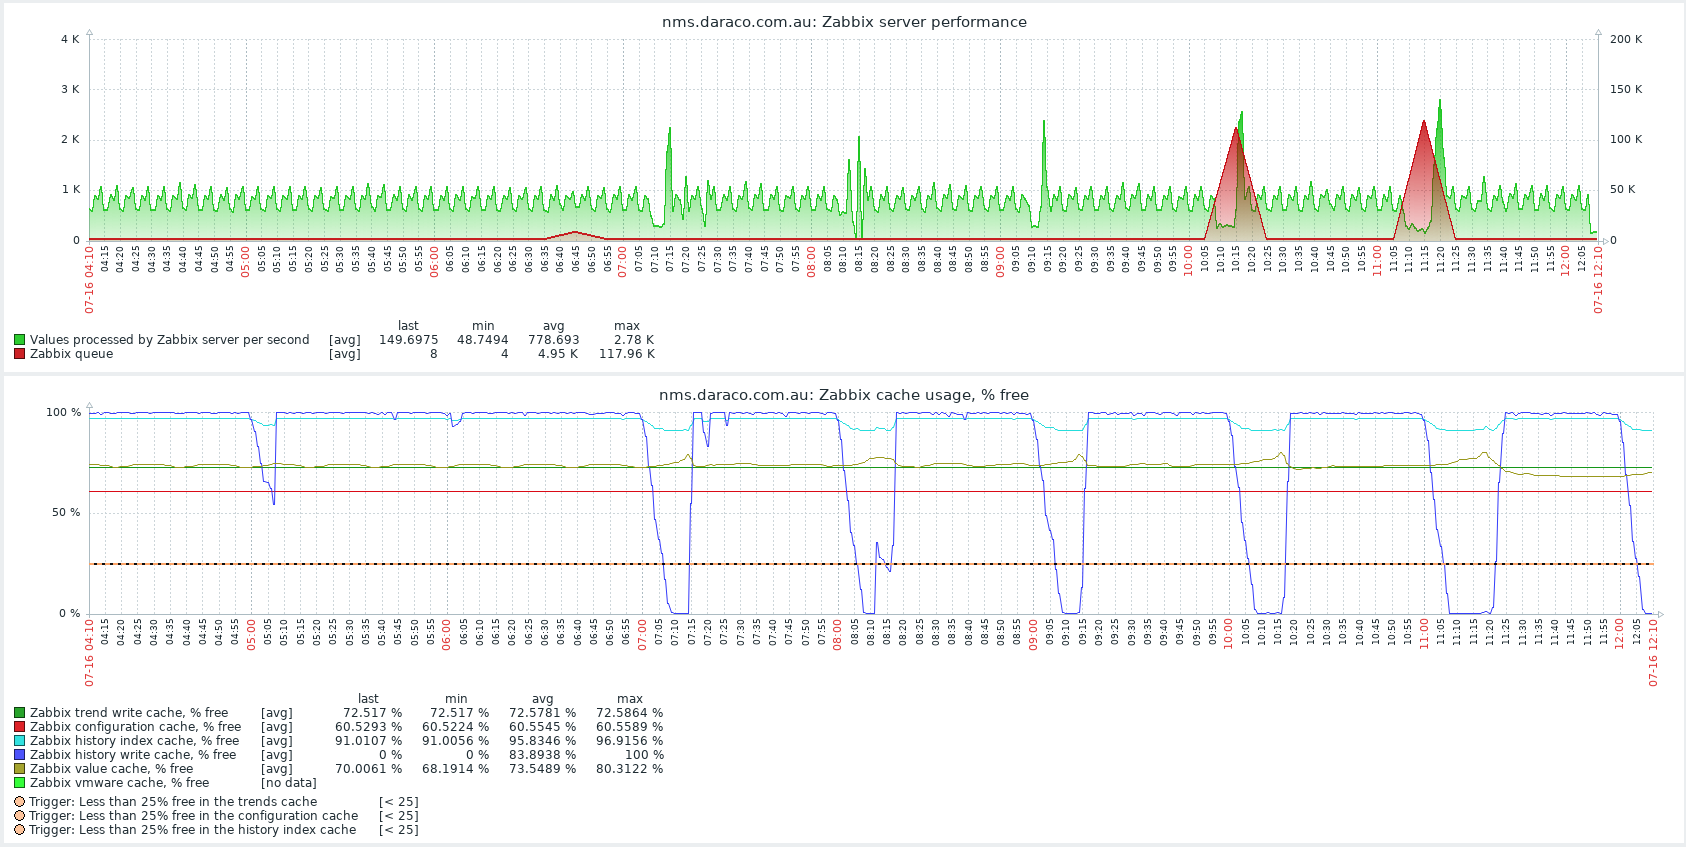Image resolution: width=1686 pixels, height=847 pixels.
Task: Select the 'Values processed by Zabbix server per second' label
Action: click(x=169, y=340)
